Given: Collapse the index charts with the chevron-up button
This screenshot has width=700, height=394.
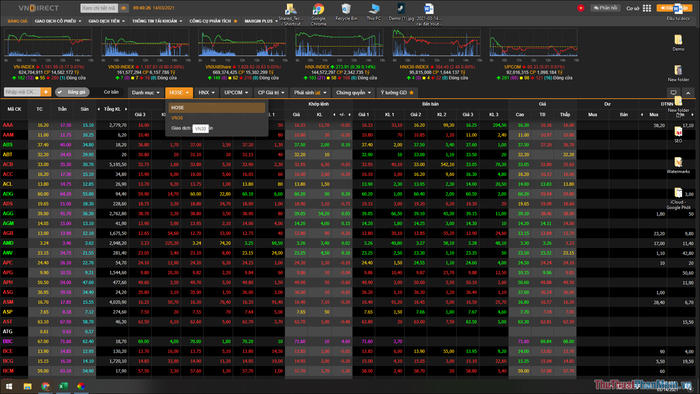Looking at the screenshot, I should coord(688,92).
